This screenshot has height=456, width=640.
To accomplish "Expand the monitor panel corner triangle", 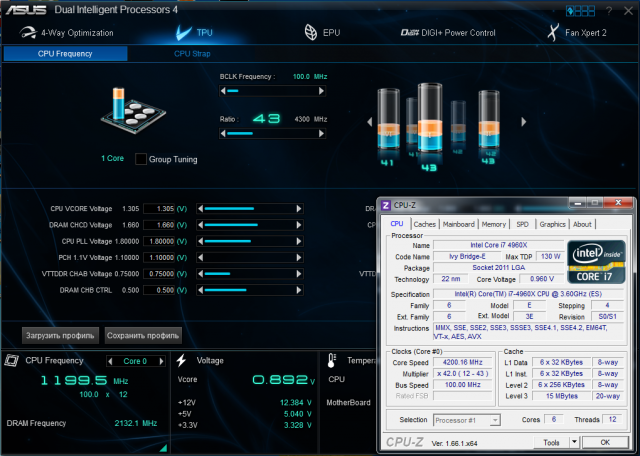I will coord(163,448).
